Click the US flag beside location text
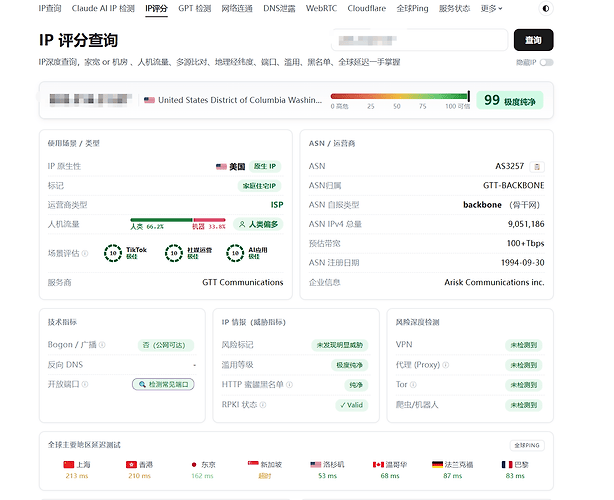 pos(149,100)
